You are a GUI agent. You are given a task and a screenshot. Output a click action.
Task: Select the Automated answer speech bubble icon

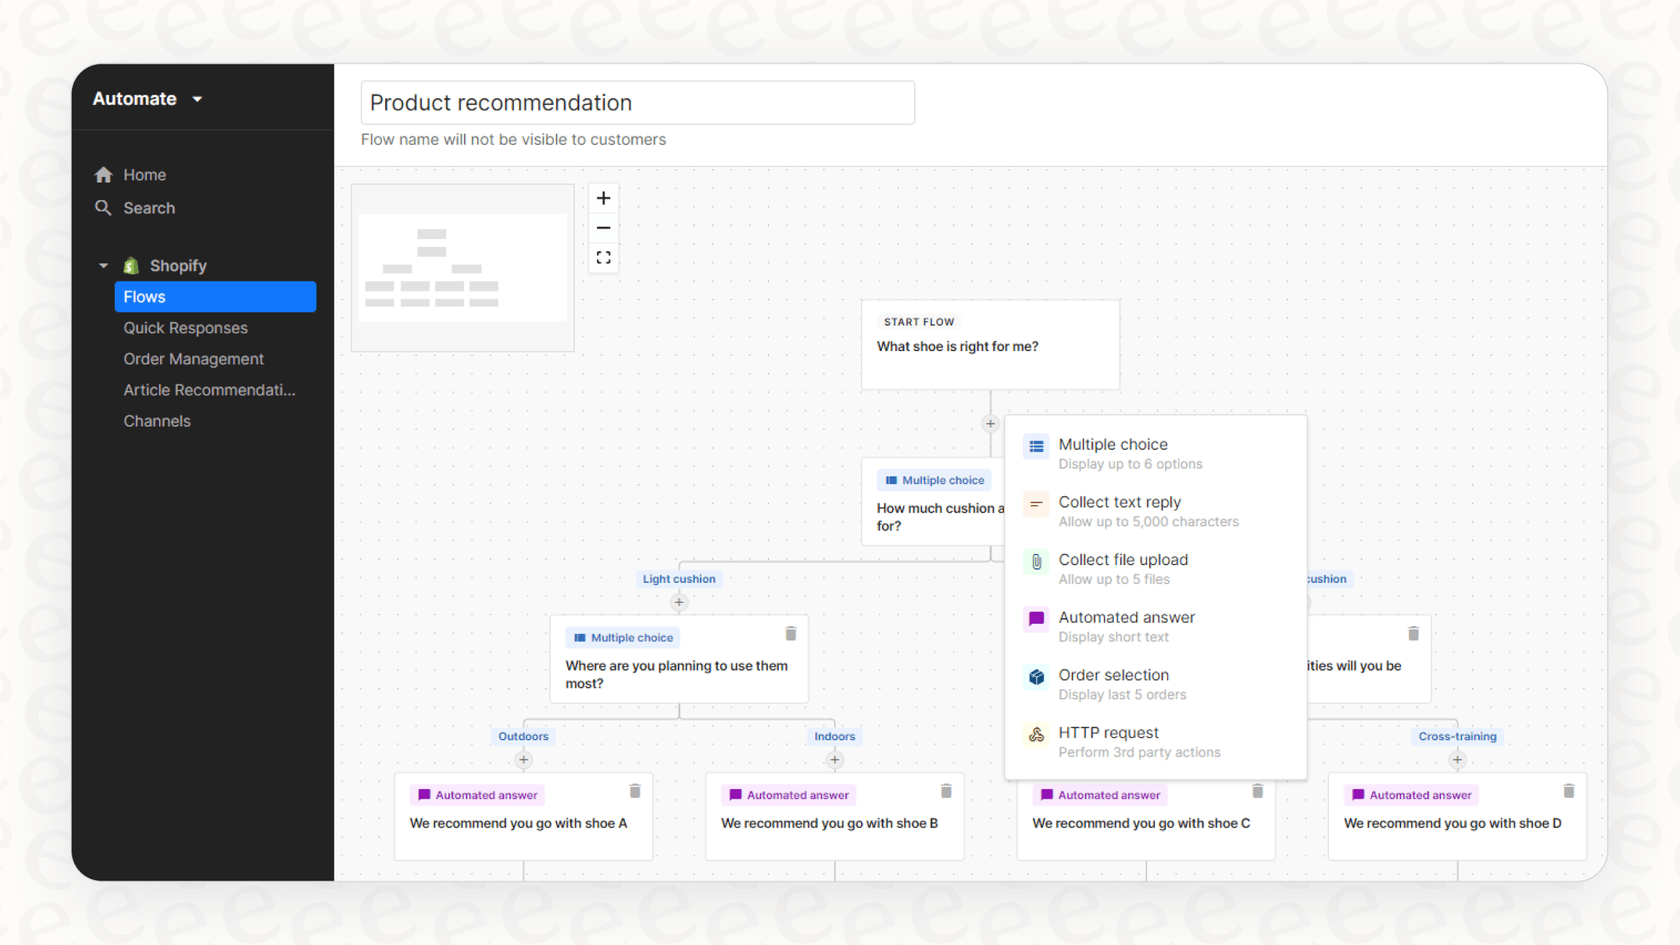pos(1035,619)
